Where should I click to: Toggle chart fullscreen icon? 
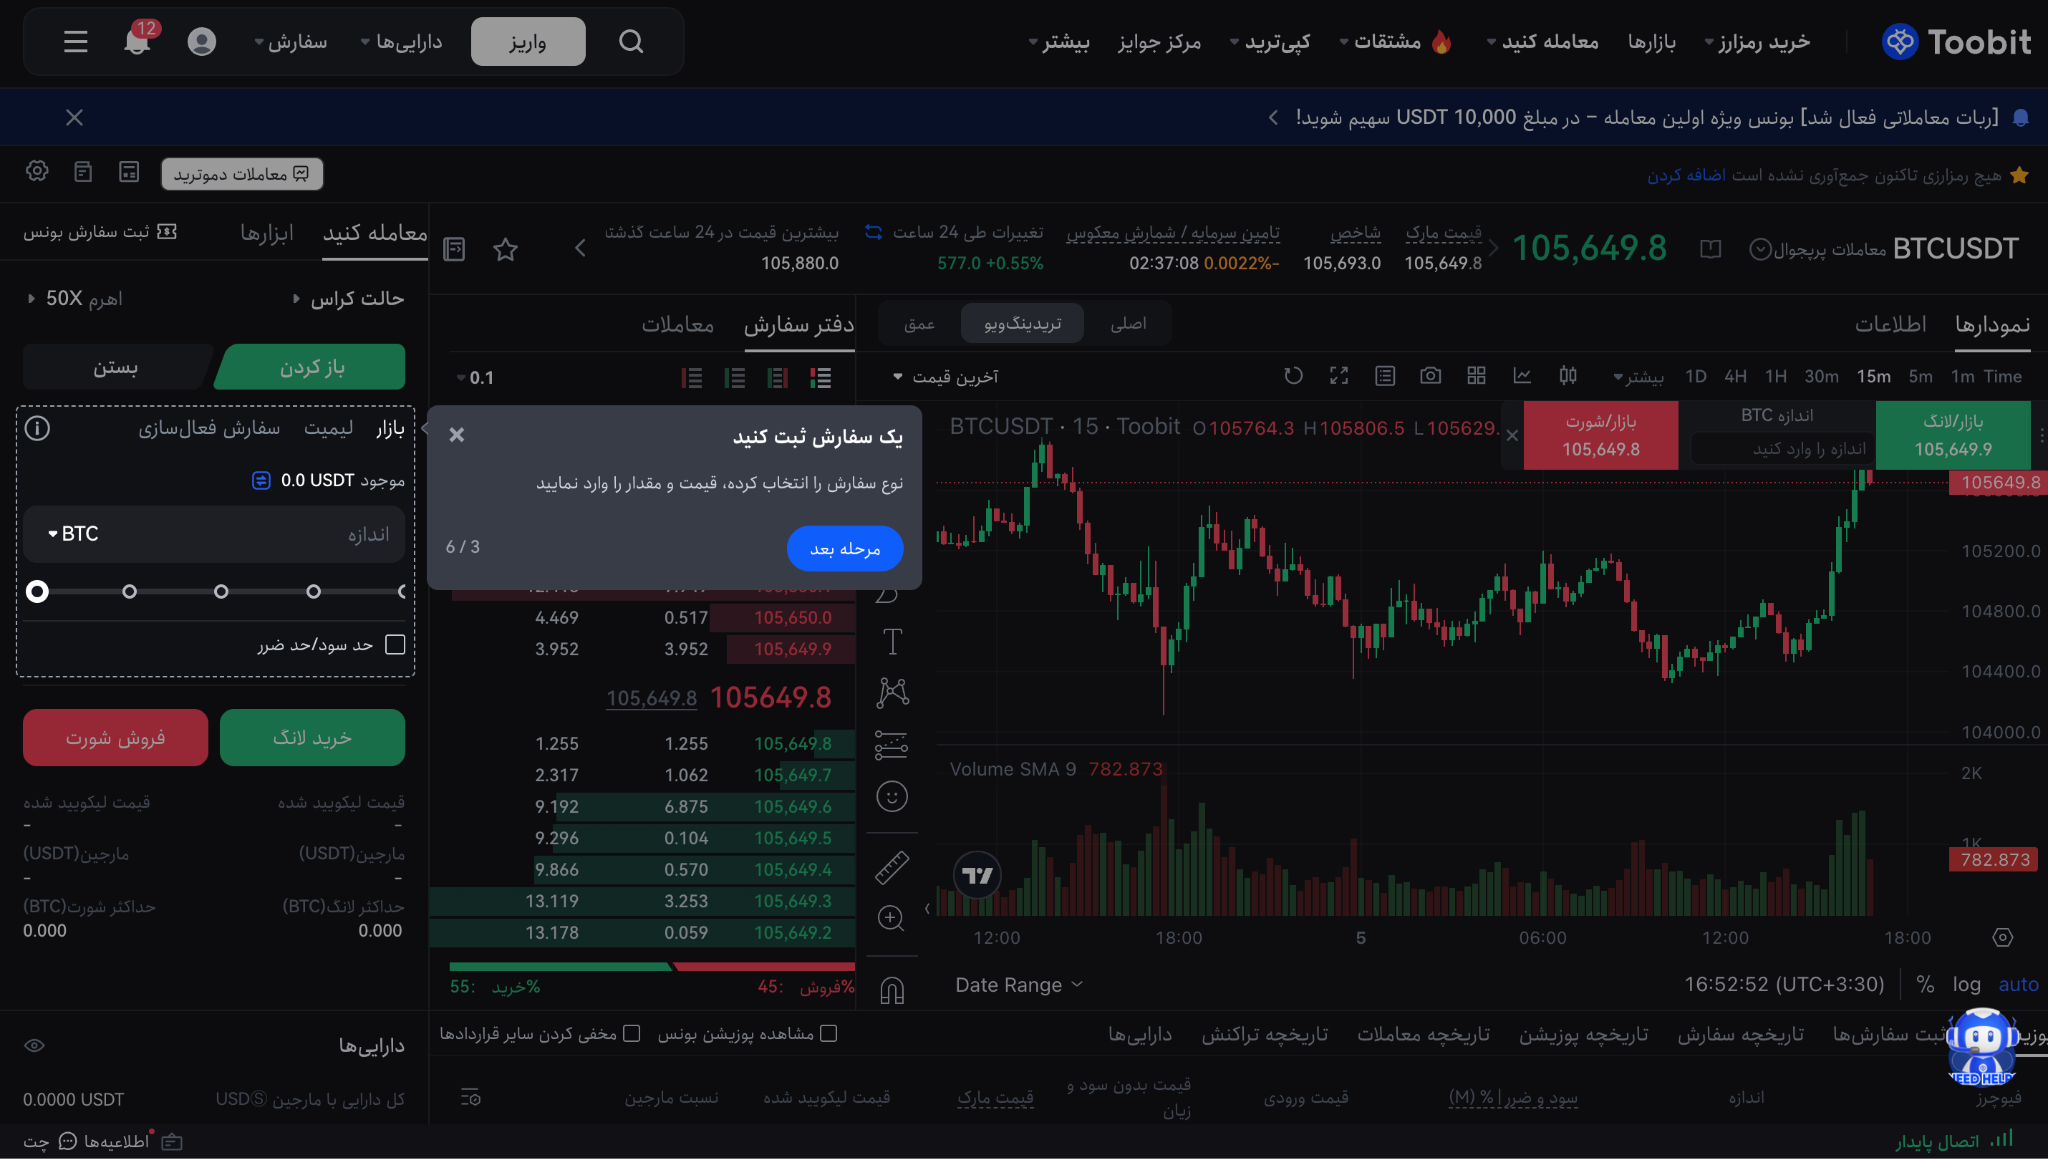pos(1338,376)
